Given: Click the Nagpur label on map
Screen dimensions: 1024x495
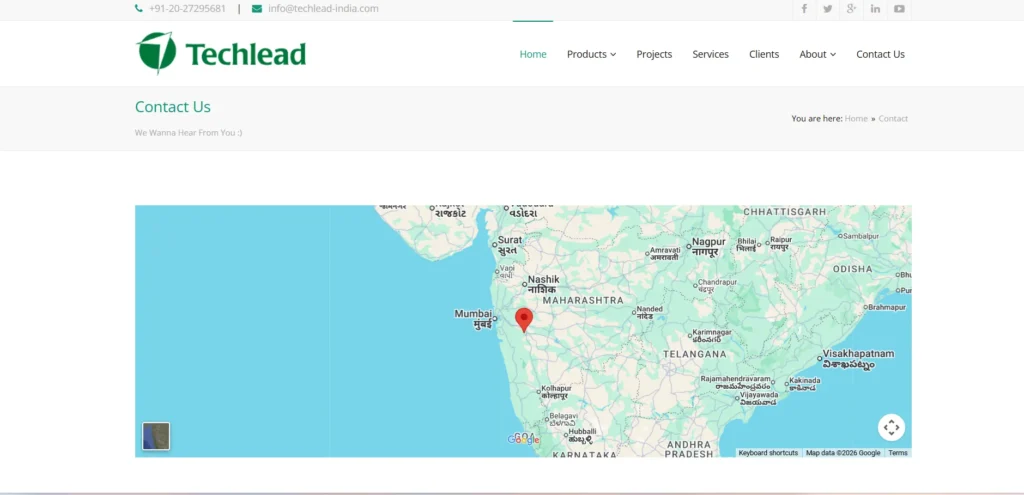Looking at the screenshot, I should (709, 247).
